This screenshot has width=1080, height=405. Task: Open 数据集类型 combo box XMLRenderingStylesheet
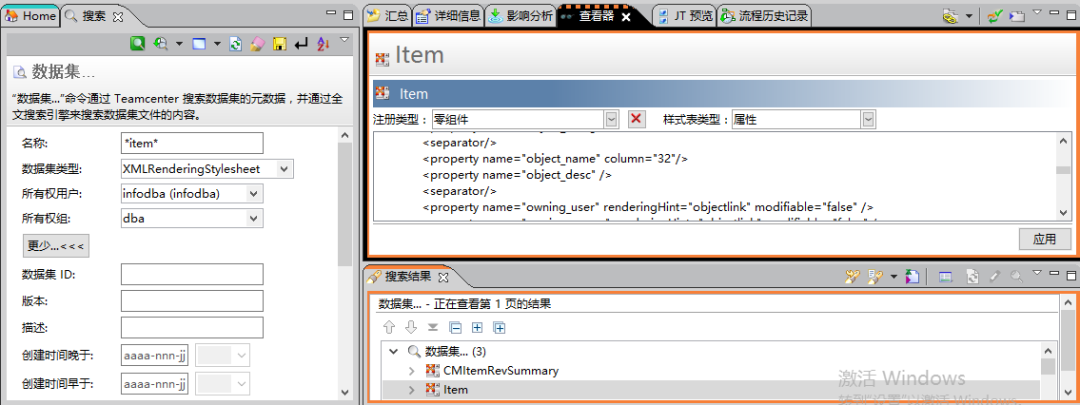point(207,169)
